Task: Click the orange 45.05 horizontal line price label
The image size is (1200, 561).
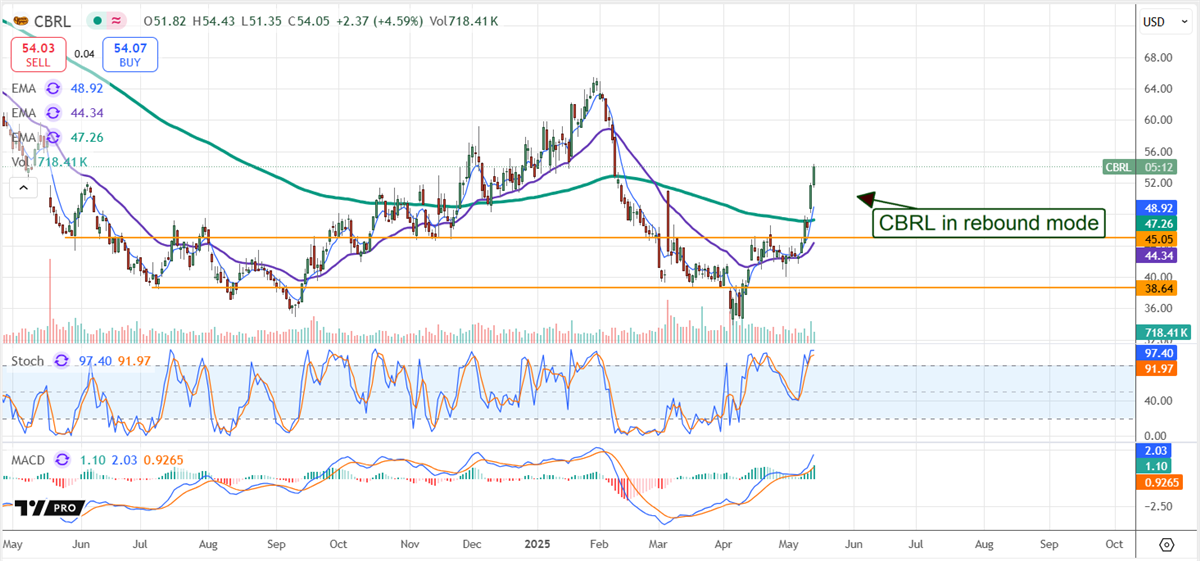Action: click(x=1162, y=239)
